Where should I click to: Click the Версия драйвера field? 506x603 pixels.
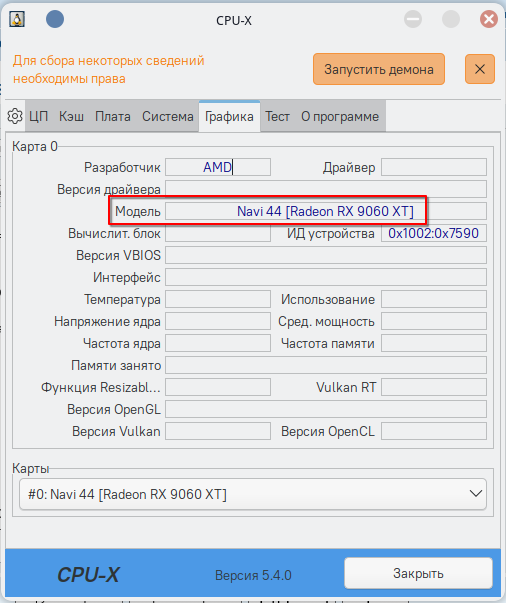[326, 189]
